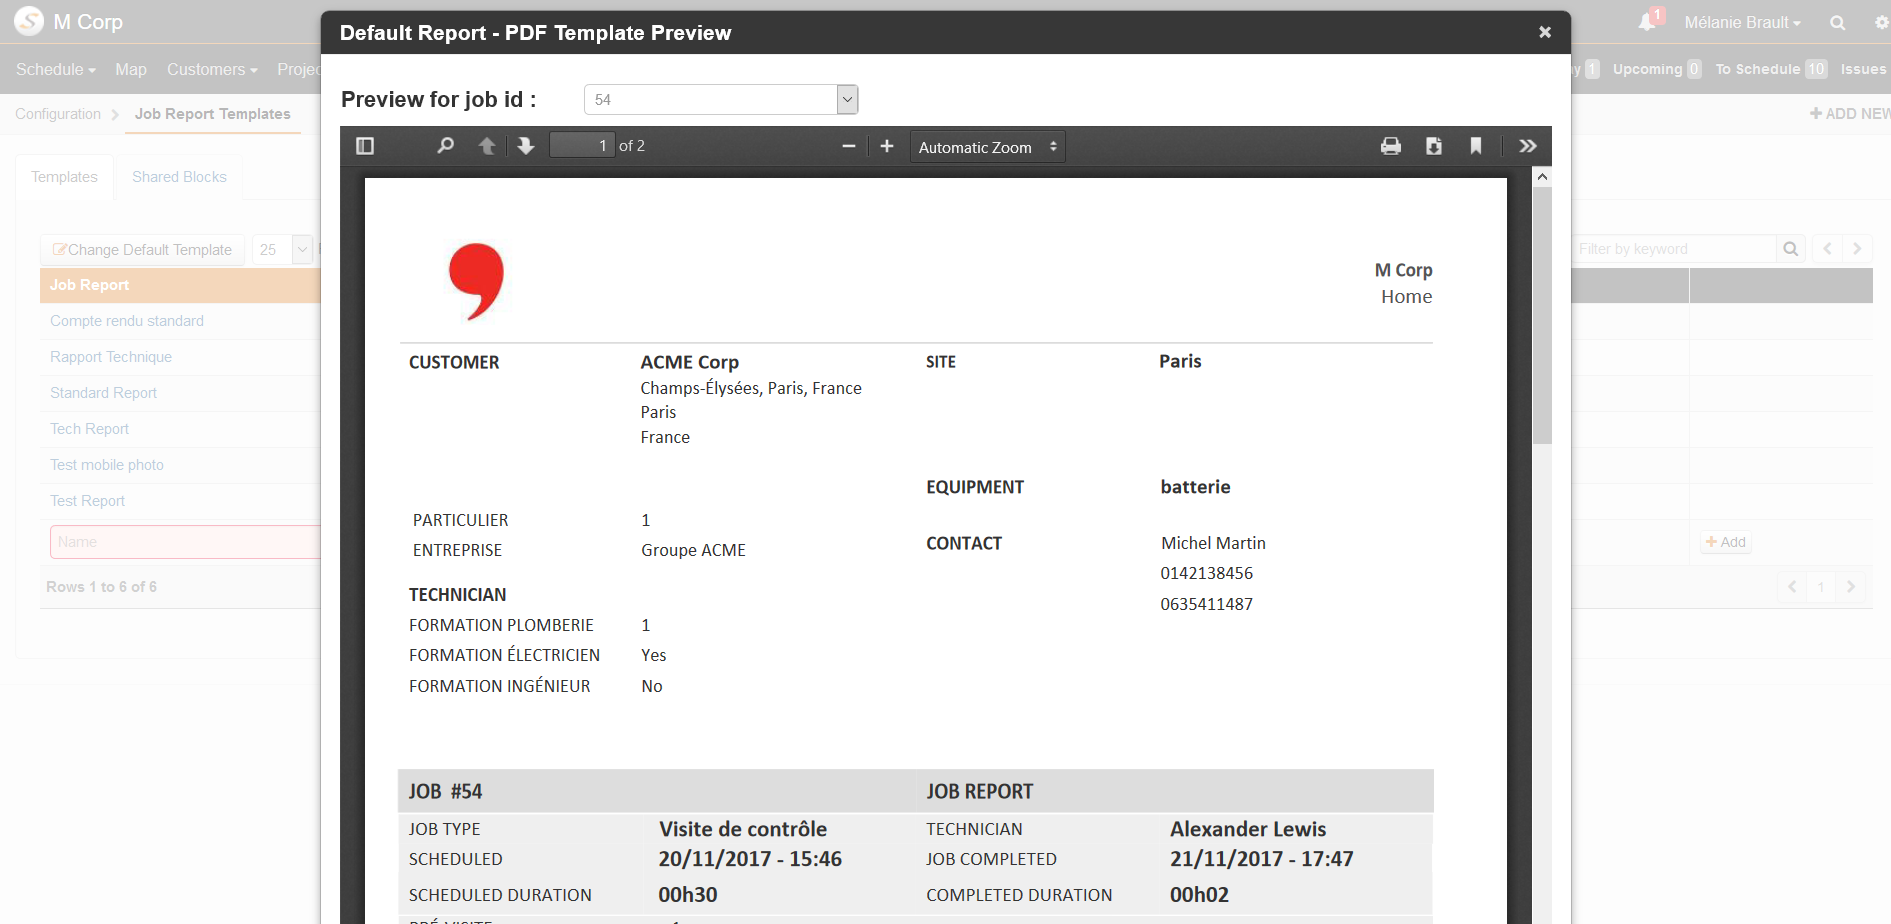1891x924 pixels.
Task: Open Test mobile photo template
Action: click(x=107, y=465)
